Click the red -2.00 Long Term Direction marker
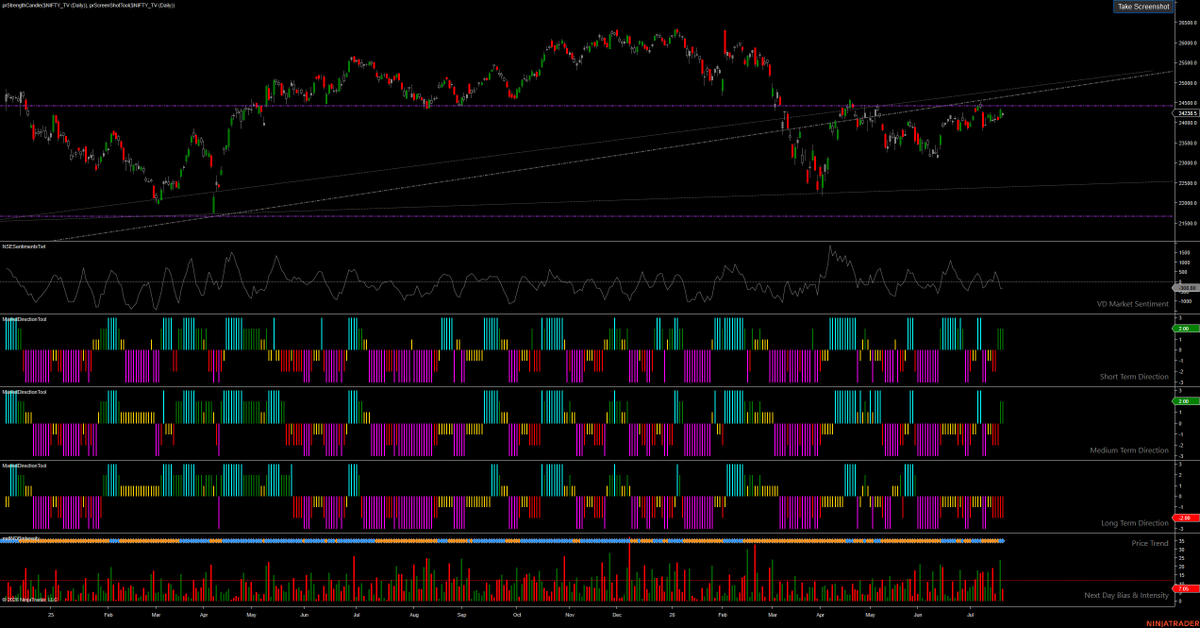Screen dimensions: 1200x628 click(x=1186, y=517)
